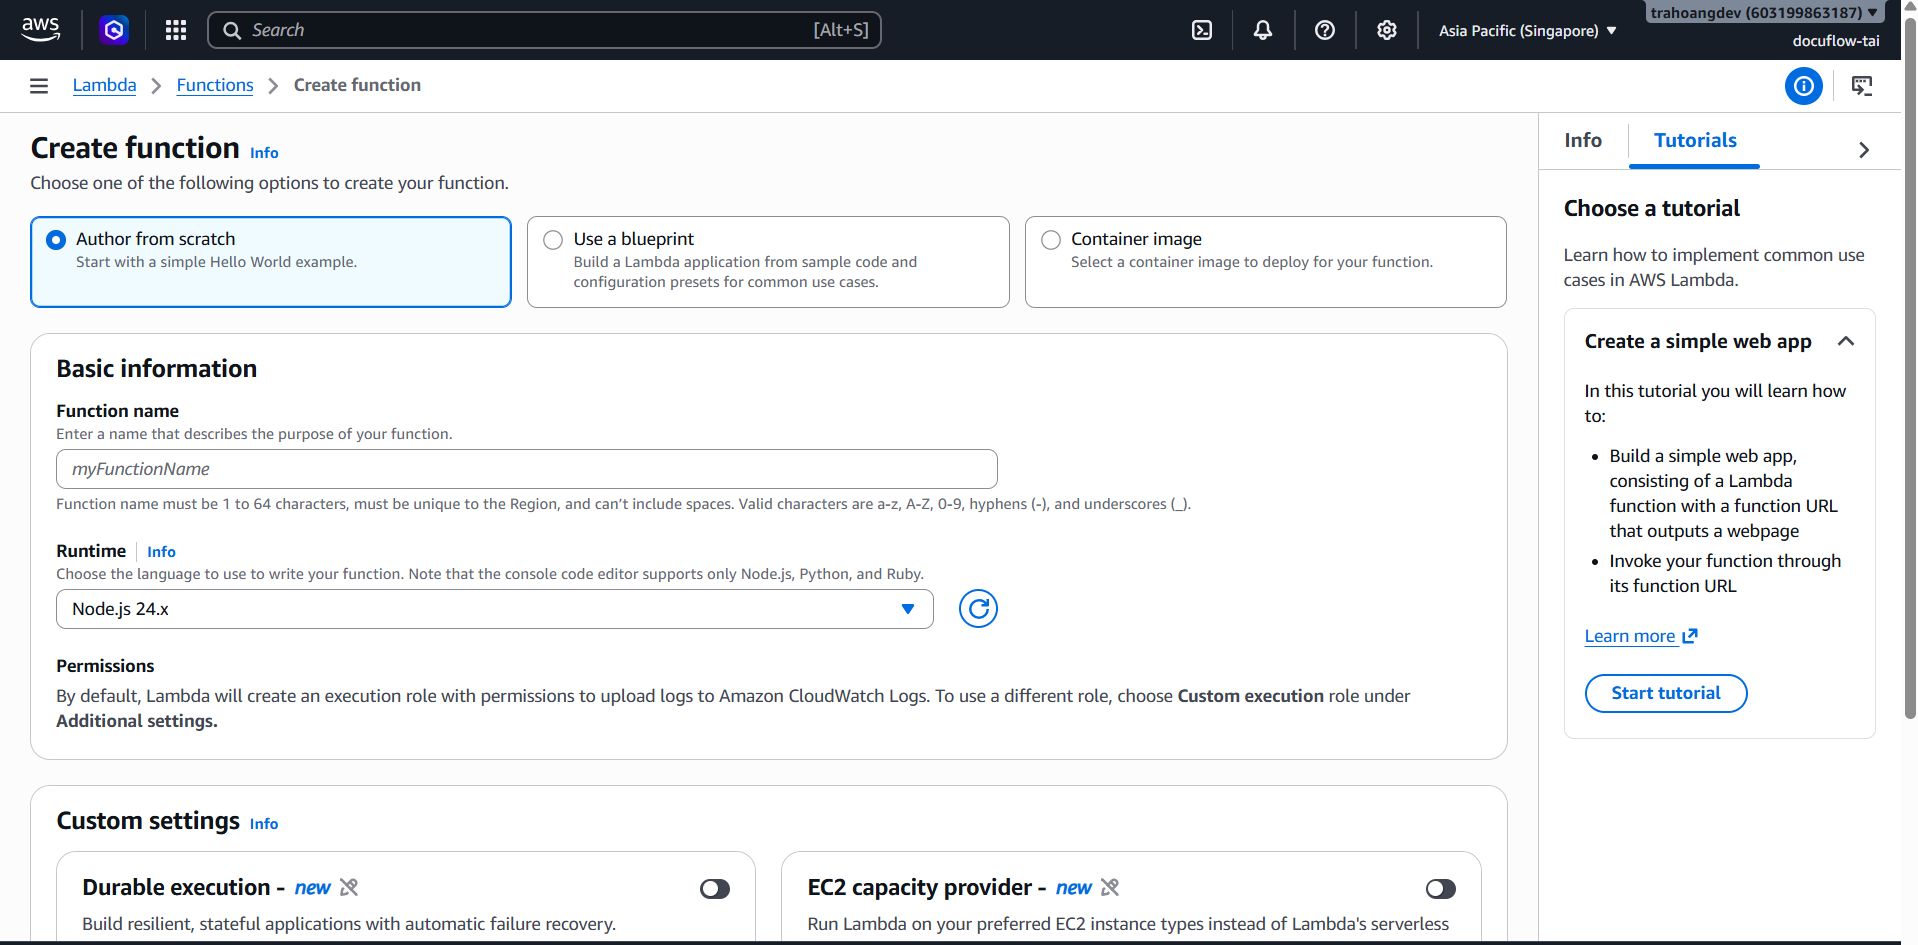Click the 'Create function' breadcrumb text
The width and height of the screenshot is (1918, 945).
click(357, 85)
